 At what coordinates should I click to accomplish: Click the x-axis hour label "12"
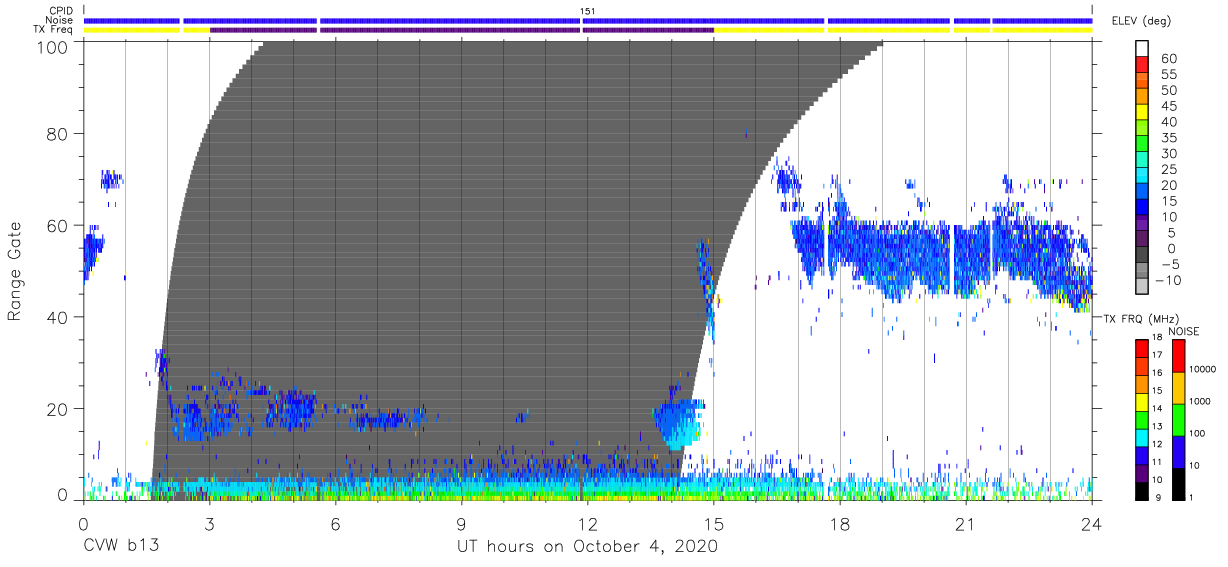pos(588,524)
